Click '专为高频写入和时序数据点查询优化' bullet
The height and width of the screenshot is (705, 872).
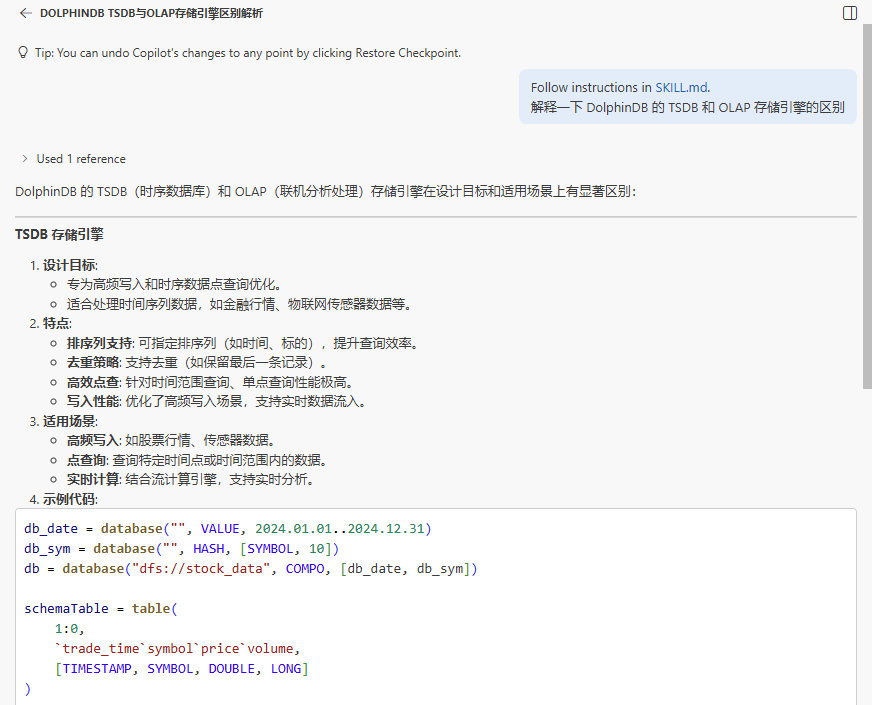point(175,285)
